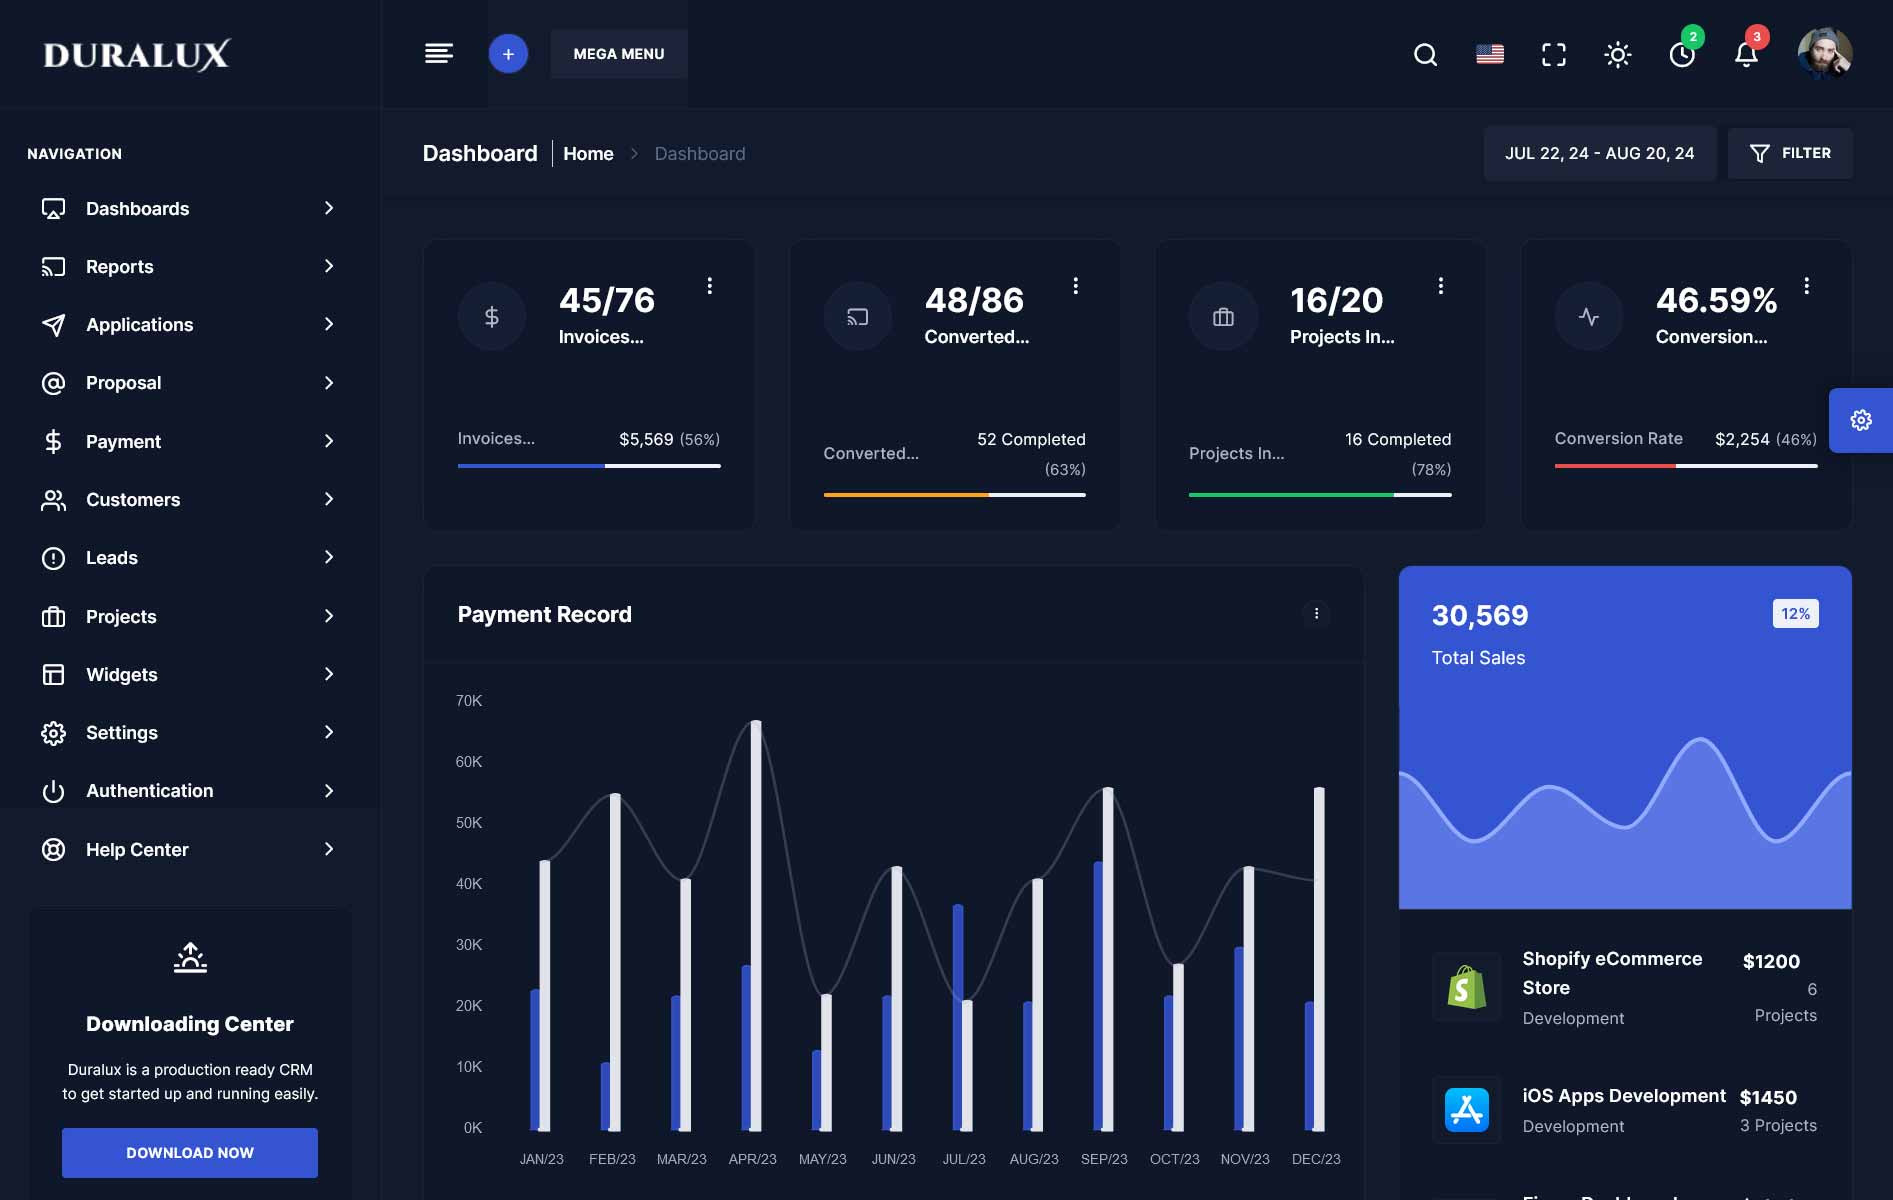Collapse sidebar using hamburger menu toggle
The height and width of the screenshot is (1200, 1893).
coord(438,54)
